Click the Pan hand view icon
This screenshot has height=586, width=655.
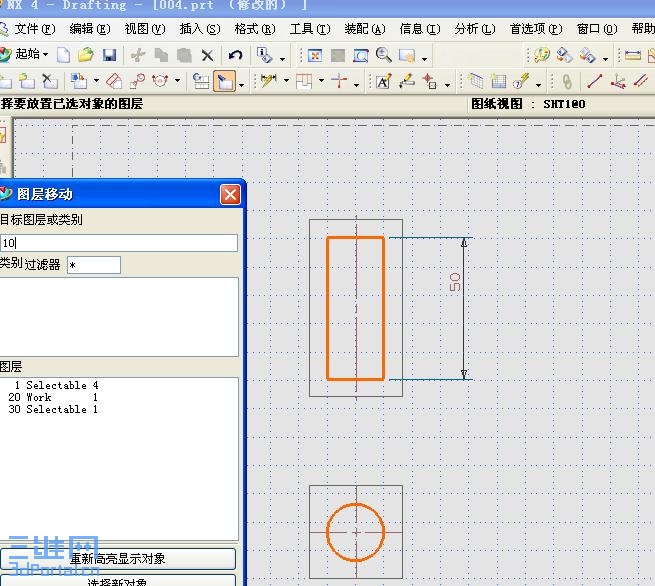point(407,55)
